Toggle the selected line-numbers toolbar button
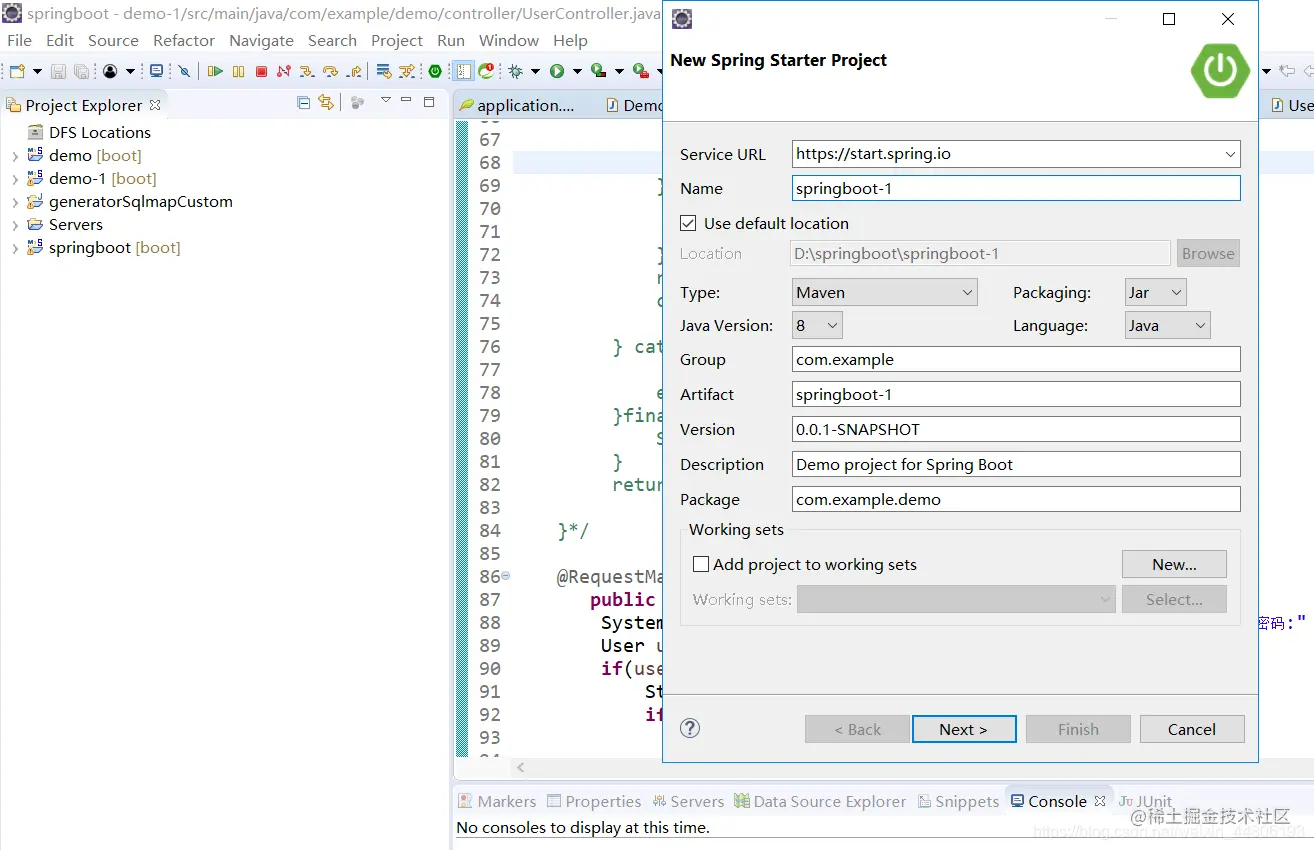The image size is (1314, 850). tap(464, 71)
